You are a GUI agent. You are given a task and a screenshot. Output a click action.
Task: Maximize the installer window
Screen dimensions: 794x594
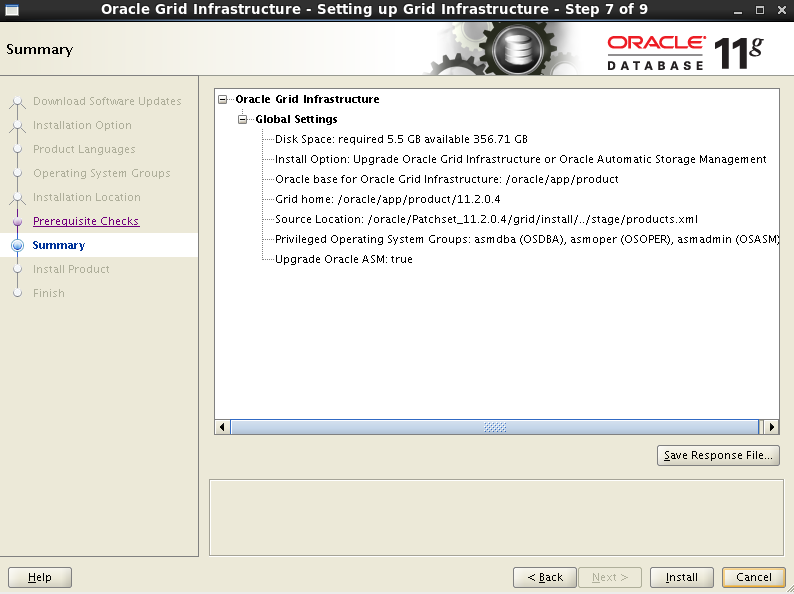pos(760,10)
